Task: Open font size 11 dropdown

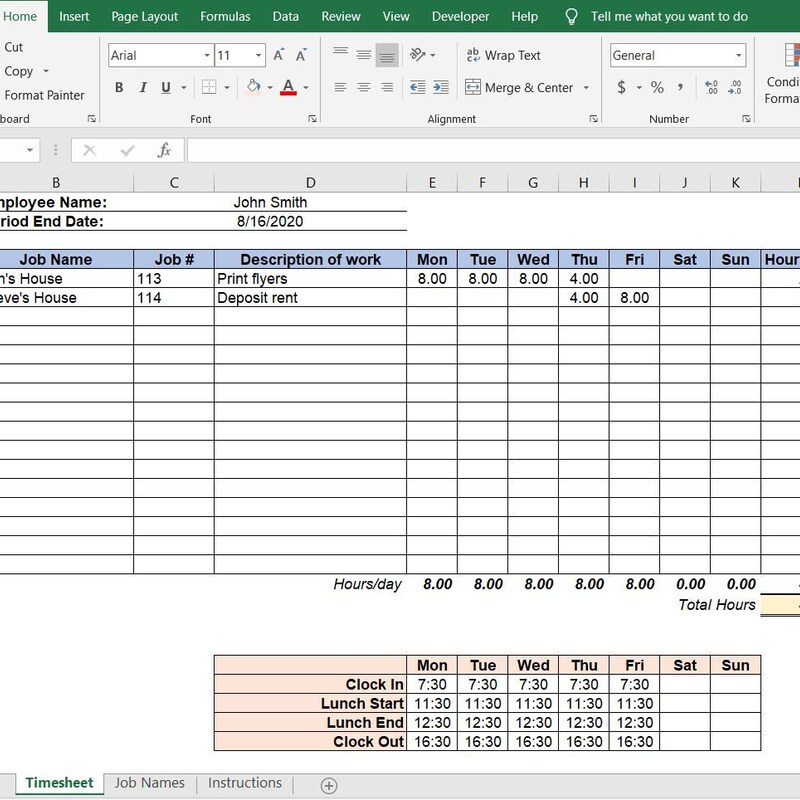Action: (x=259, y=55)
